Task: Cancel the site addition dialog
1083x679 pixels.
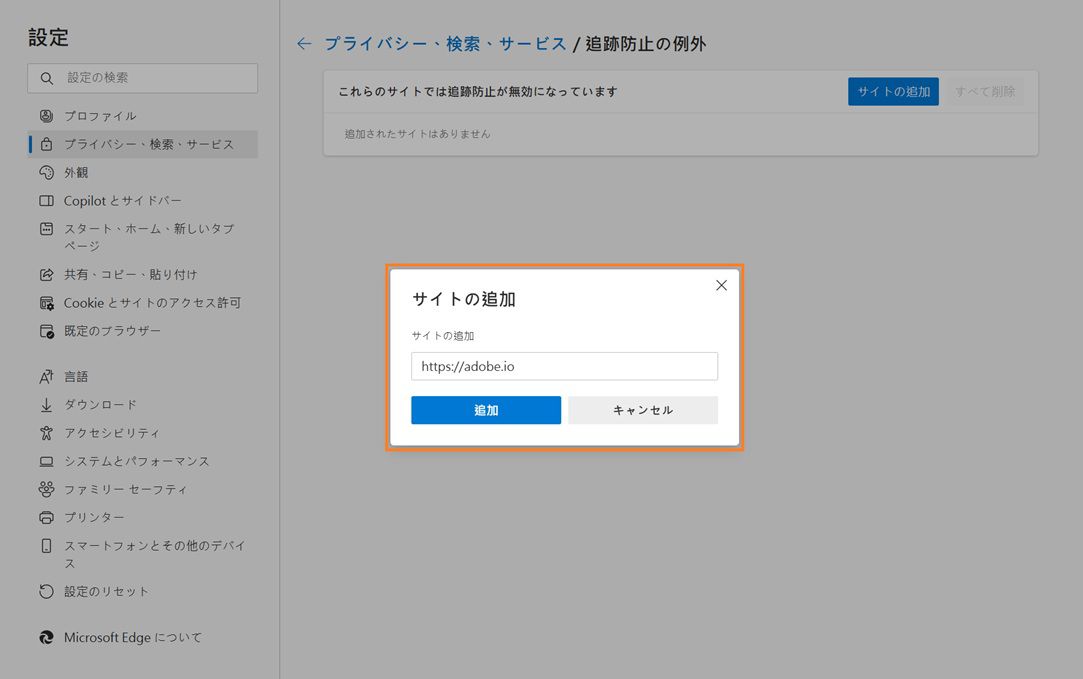Action: coord(643,410)
